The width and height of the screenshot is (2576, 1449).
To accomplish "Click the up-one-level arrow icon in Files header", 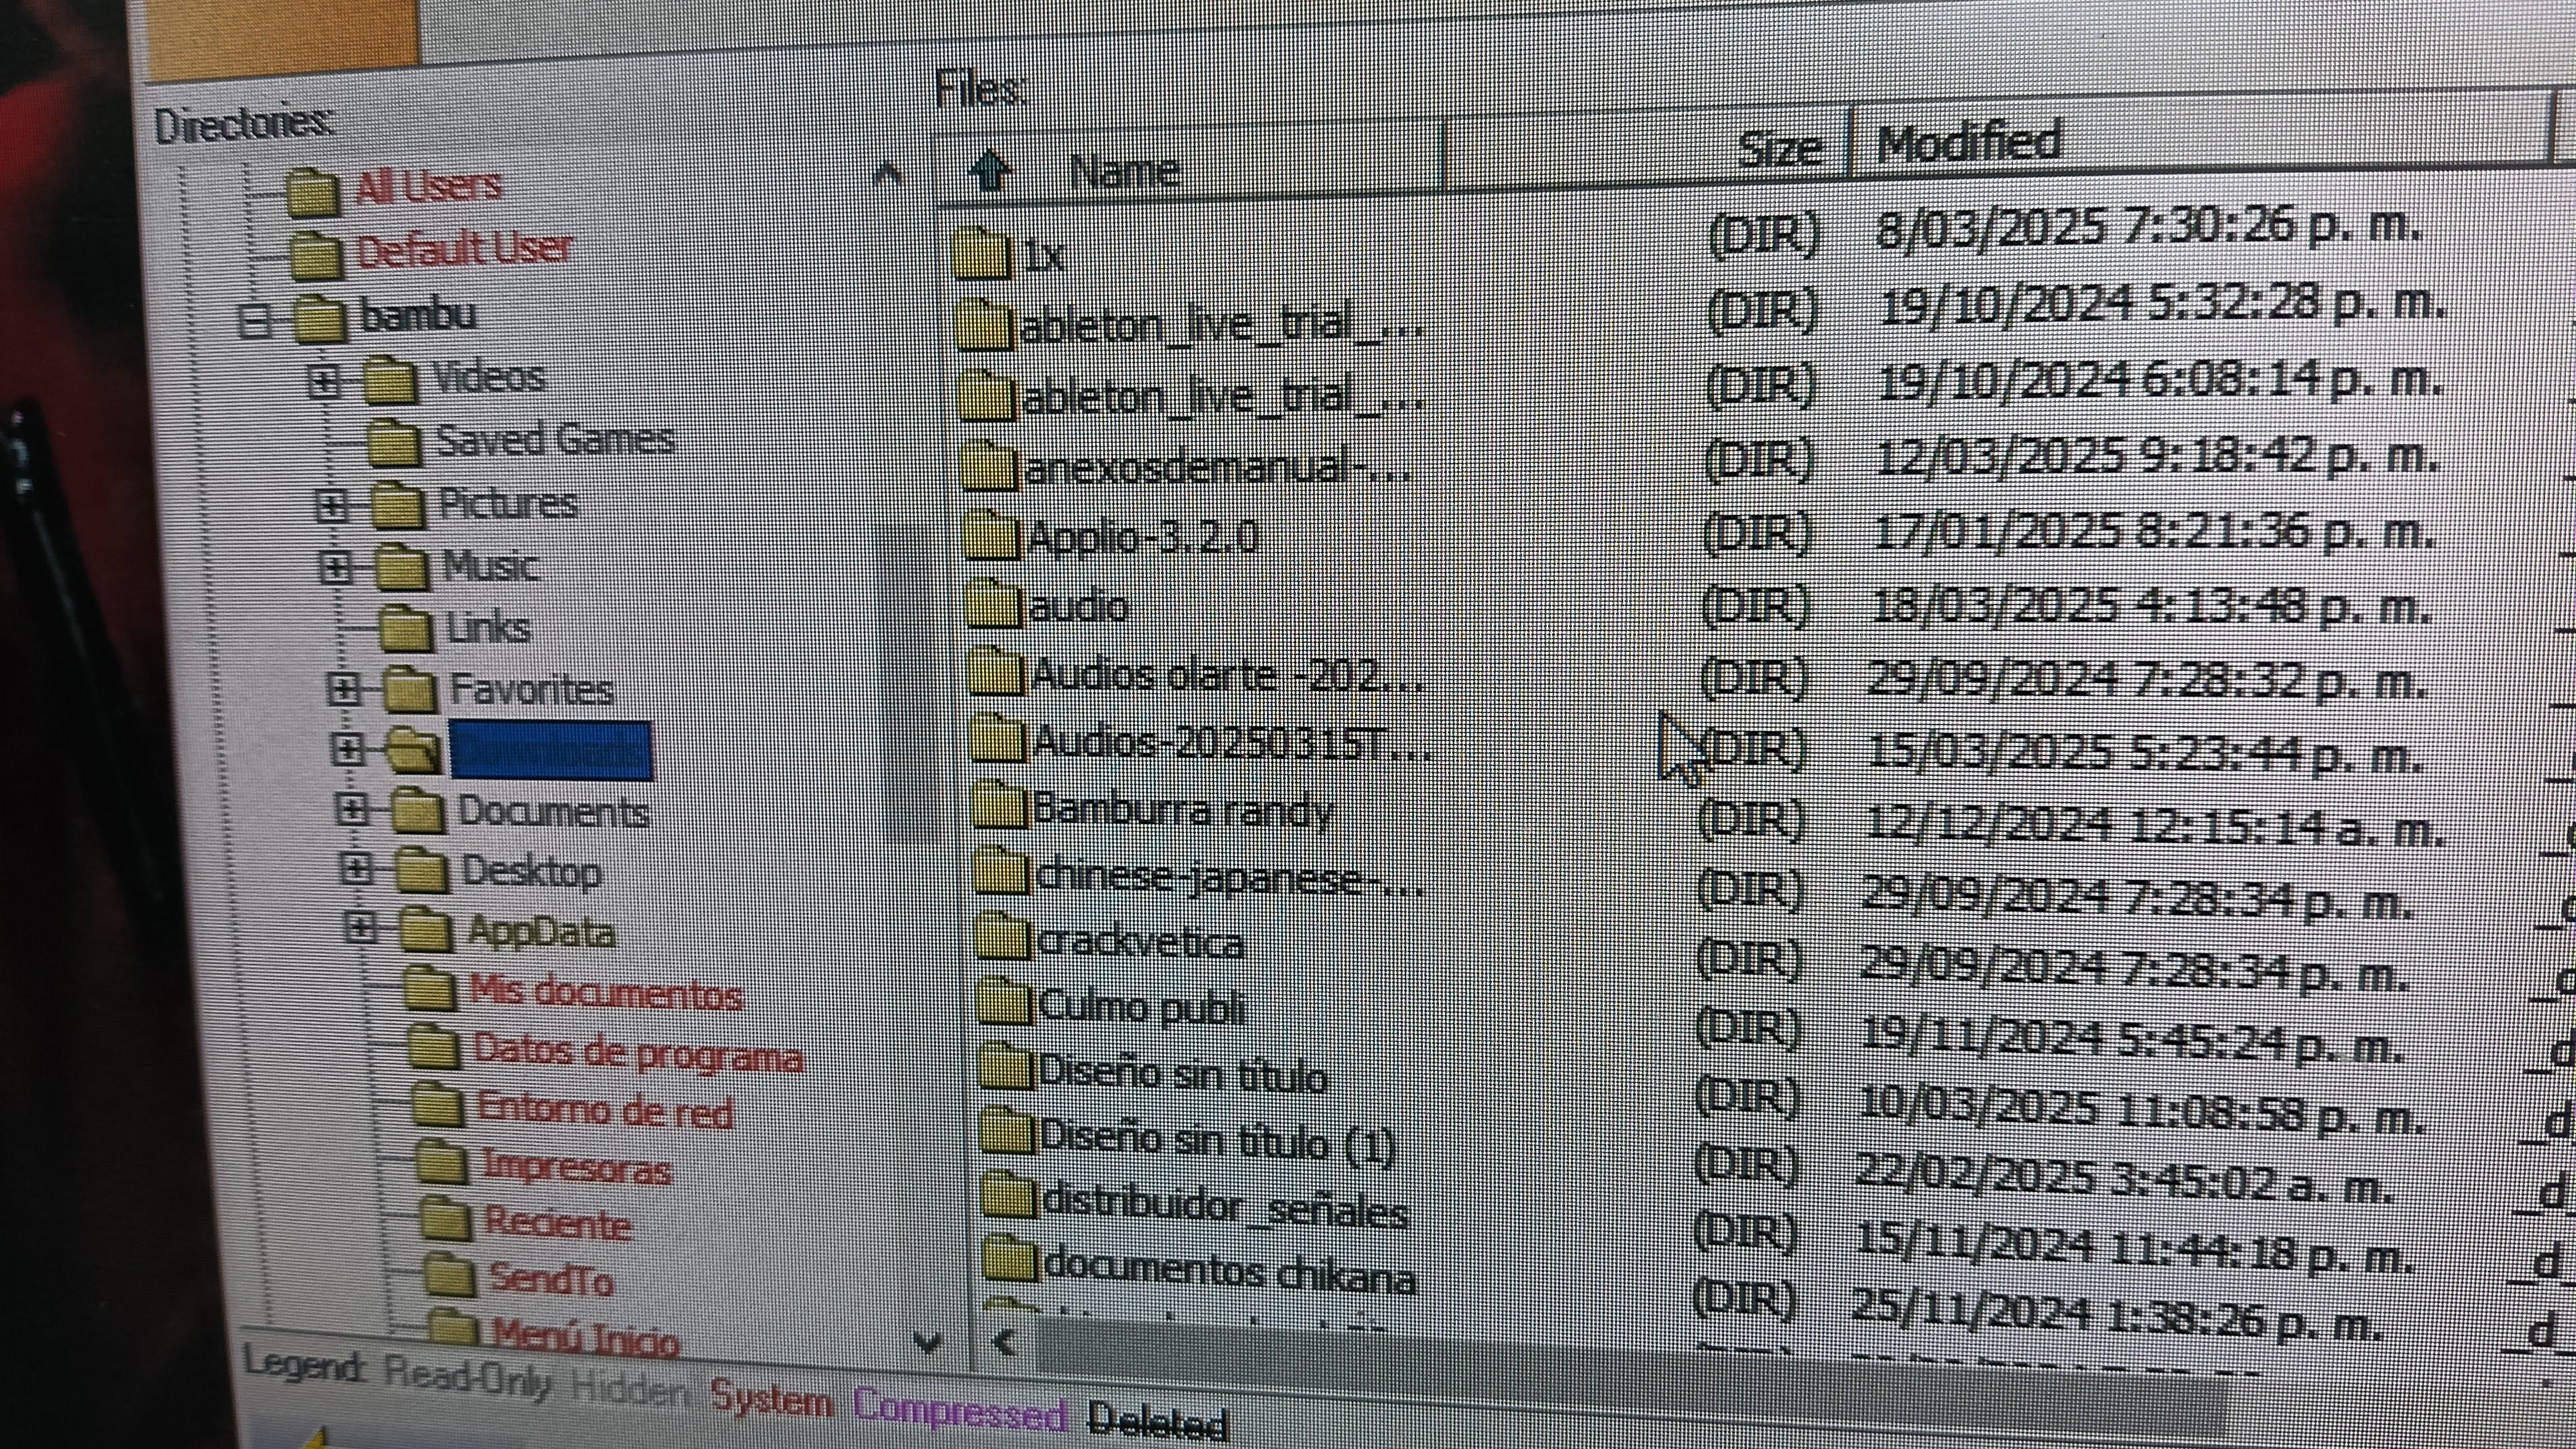I will [x=990, y=172].
